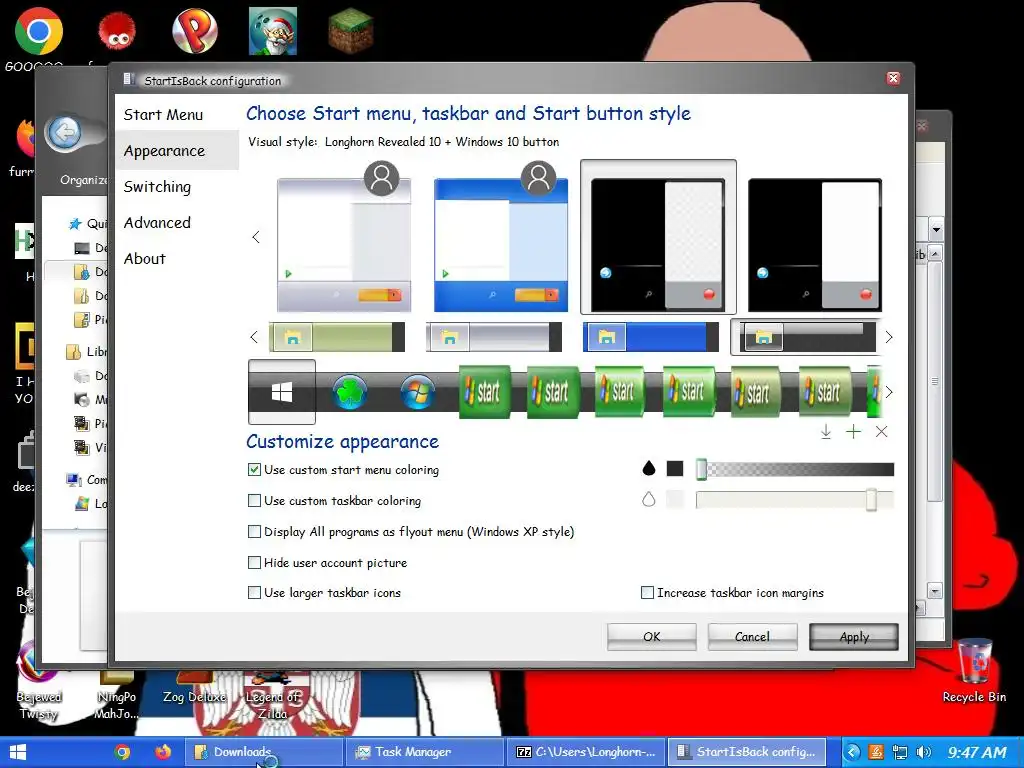1024x768 pixels.
Task: Open the network tray icon
Action: click(900, 752)
